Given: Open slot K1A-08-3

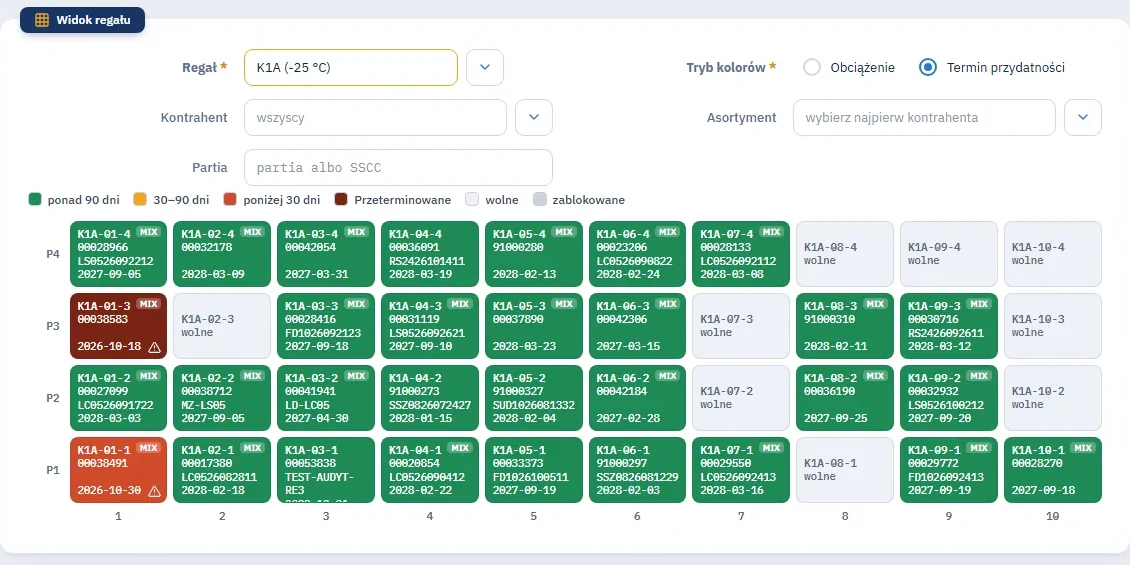Looking at the screenshot, I should 845,326.
